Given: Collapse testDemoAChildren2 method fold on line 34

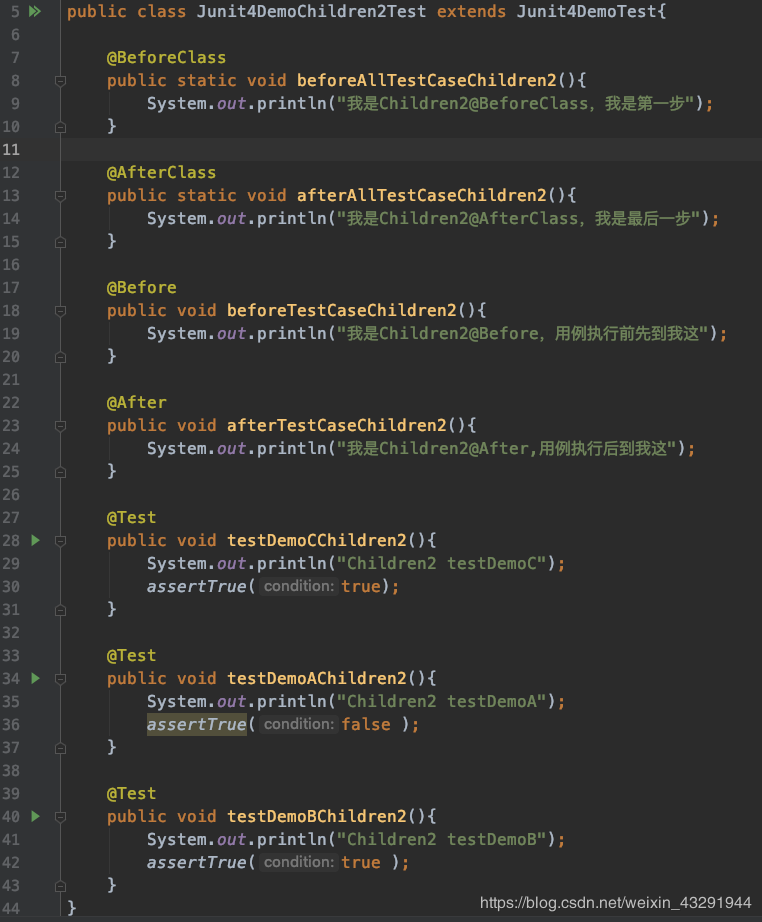Looking at the screenshot, I should [60, 679].
